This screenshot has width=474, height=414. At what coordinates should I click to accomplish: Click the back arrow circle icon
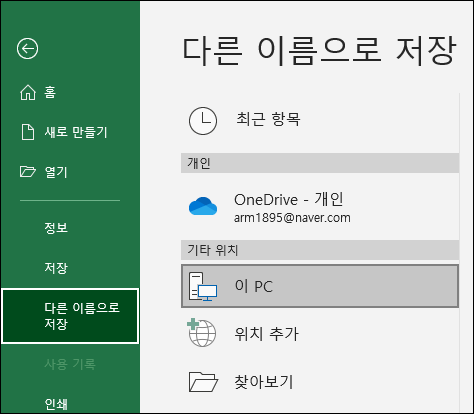27,49
